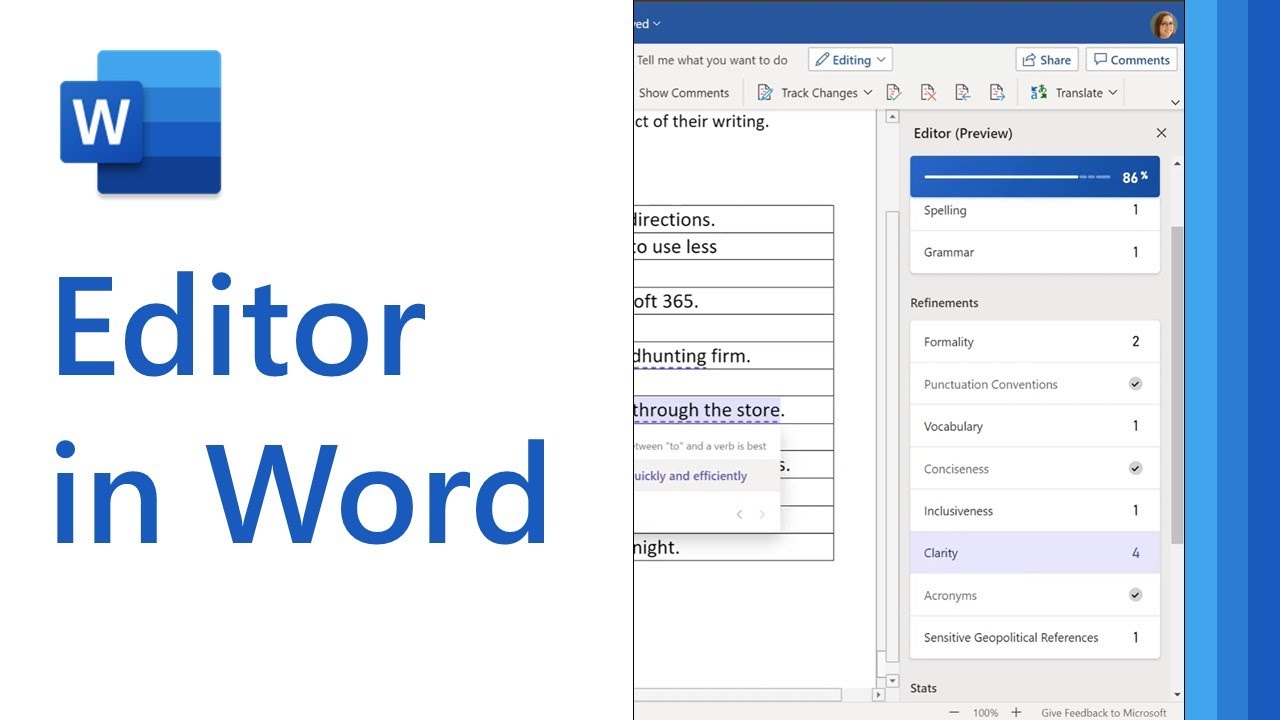The height and width of the screenshot is (720, 1280).
Task: Click the Next Change icon
Action: point(997,91)
